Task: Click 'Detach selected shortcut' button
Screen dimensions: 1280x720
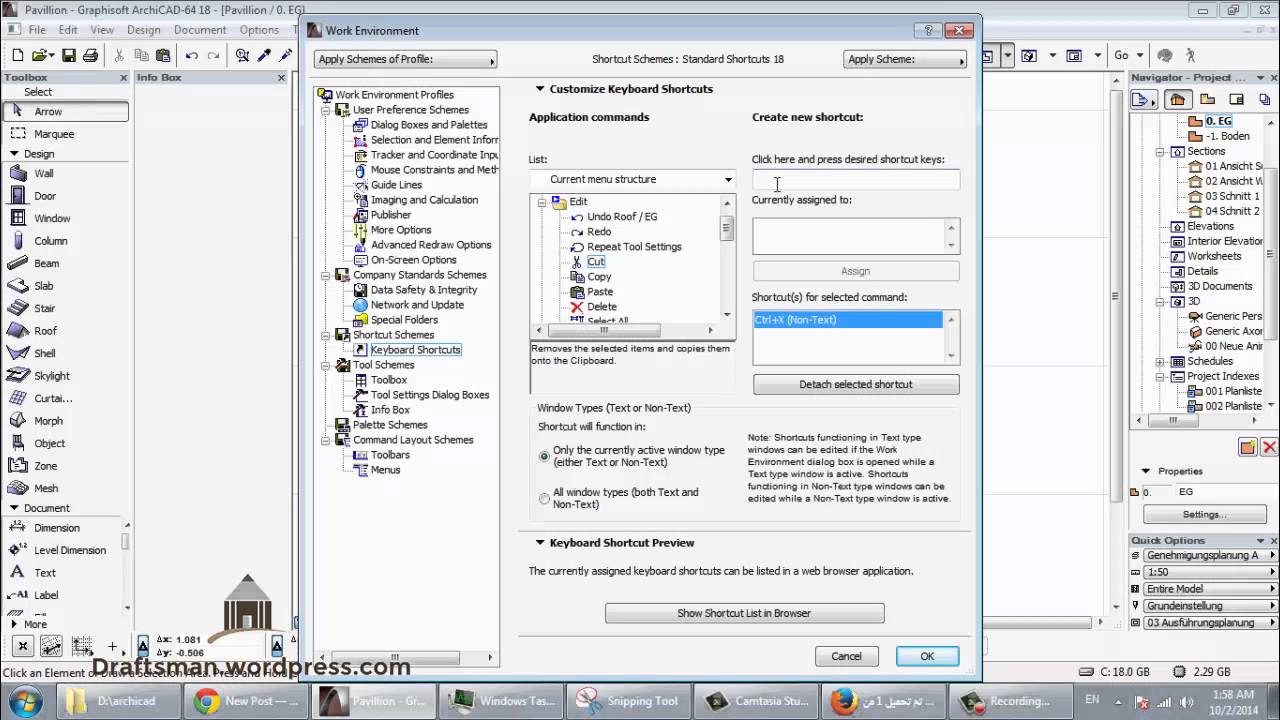Action: coord(856,384)
